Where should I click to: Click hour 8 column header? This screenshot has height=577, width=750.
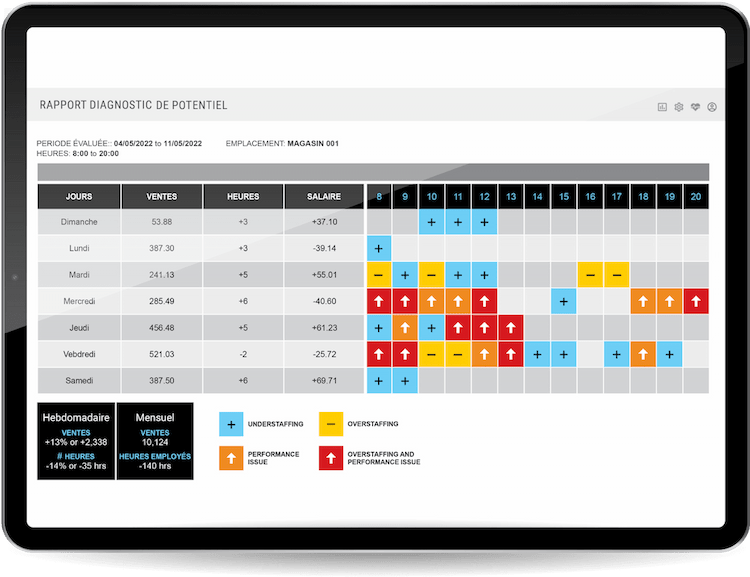point(379,196)
